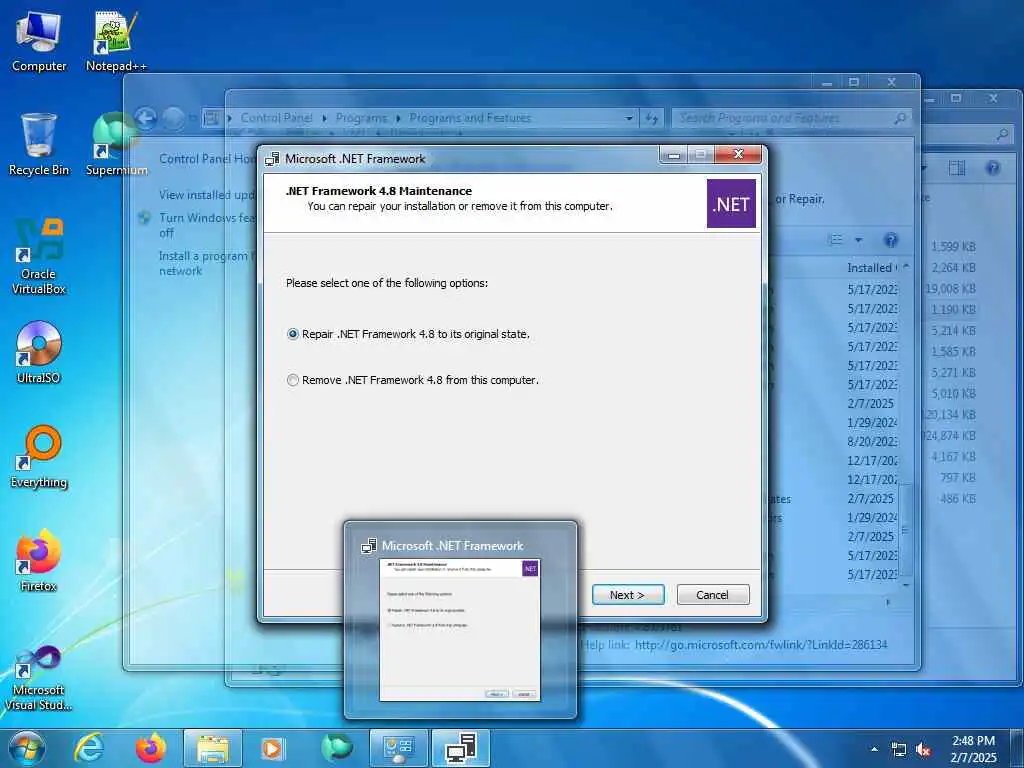Open the Computer desktop icon
This screenshot has height=768, width=1024.
[39, 42]
